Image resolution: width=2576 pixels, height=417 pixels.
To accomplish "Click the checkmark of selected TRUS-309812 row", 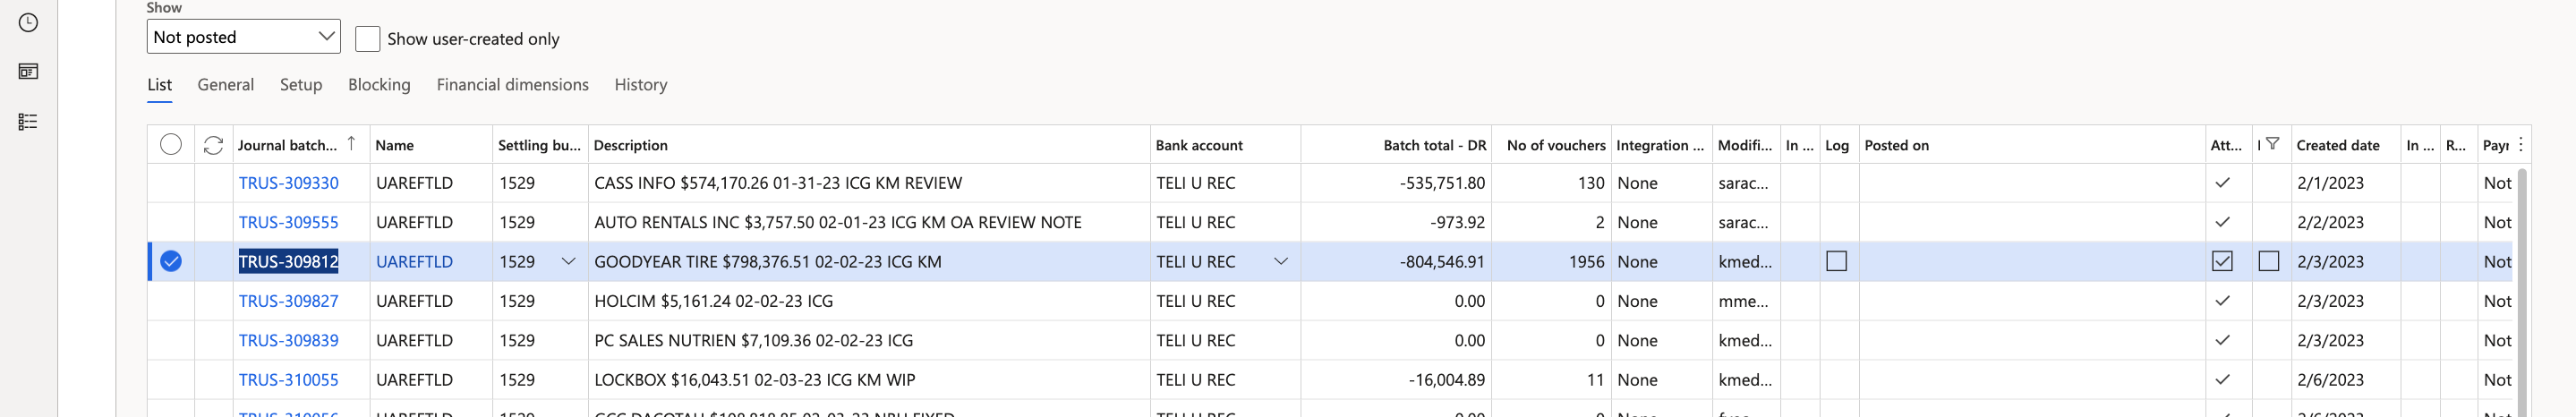I will pos(171,261).
